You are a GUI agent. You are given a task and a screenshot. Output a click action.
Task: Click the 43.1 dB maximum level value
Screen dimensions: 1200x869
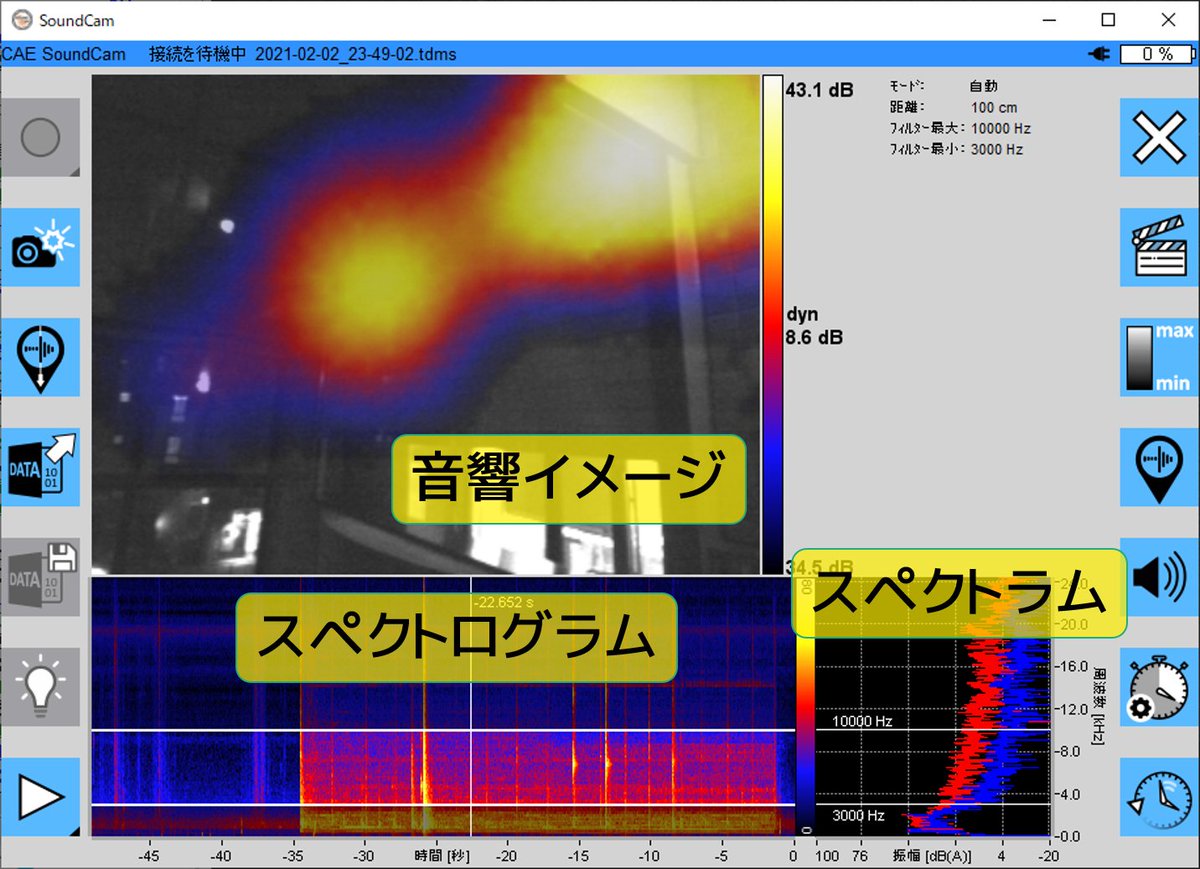coord(819,90)
